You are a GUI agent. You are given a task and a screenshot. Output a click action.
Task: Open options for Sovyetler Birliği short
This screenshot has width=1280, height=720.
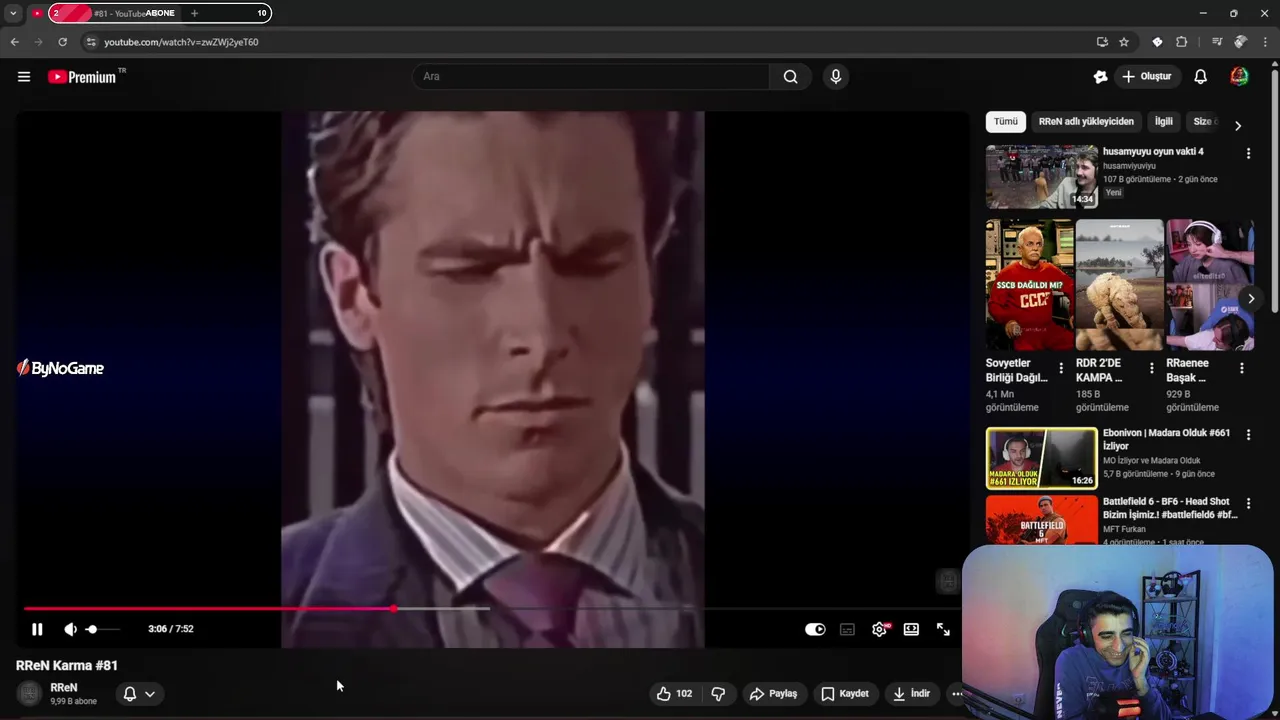1062,369
